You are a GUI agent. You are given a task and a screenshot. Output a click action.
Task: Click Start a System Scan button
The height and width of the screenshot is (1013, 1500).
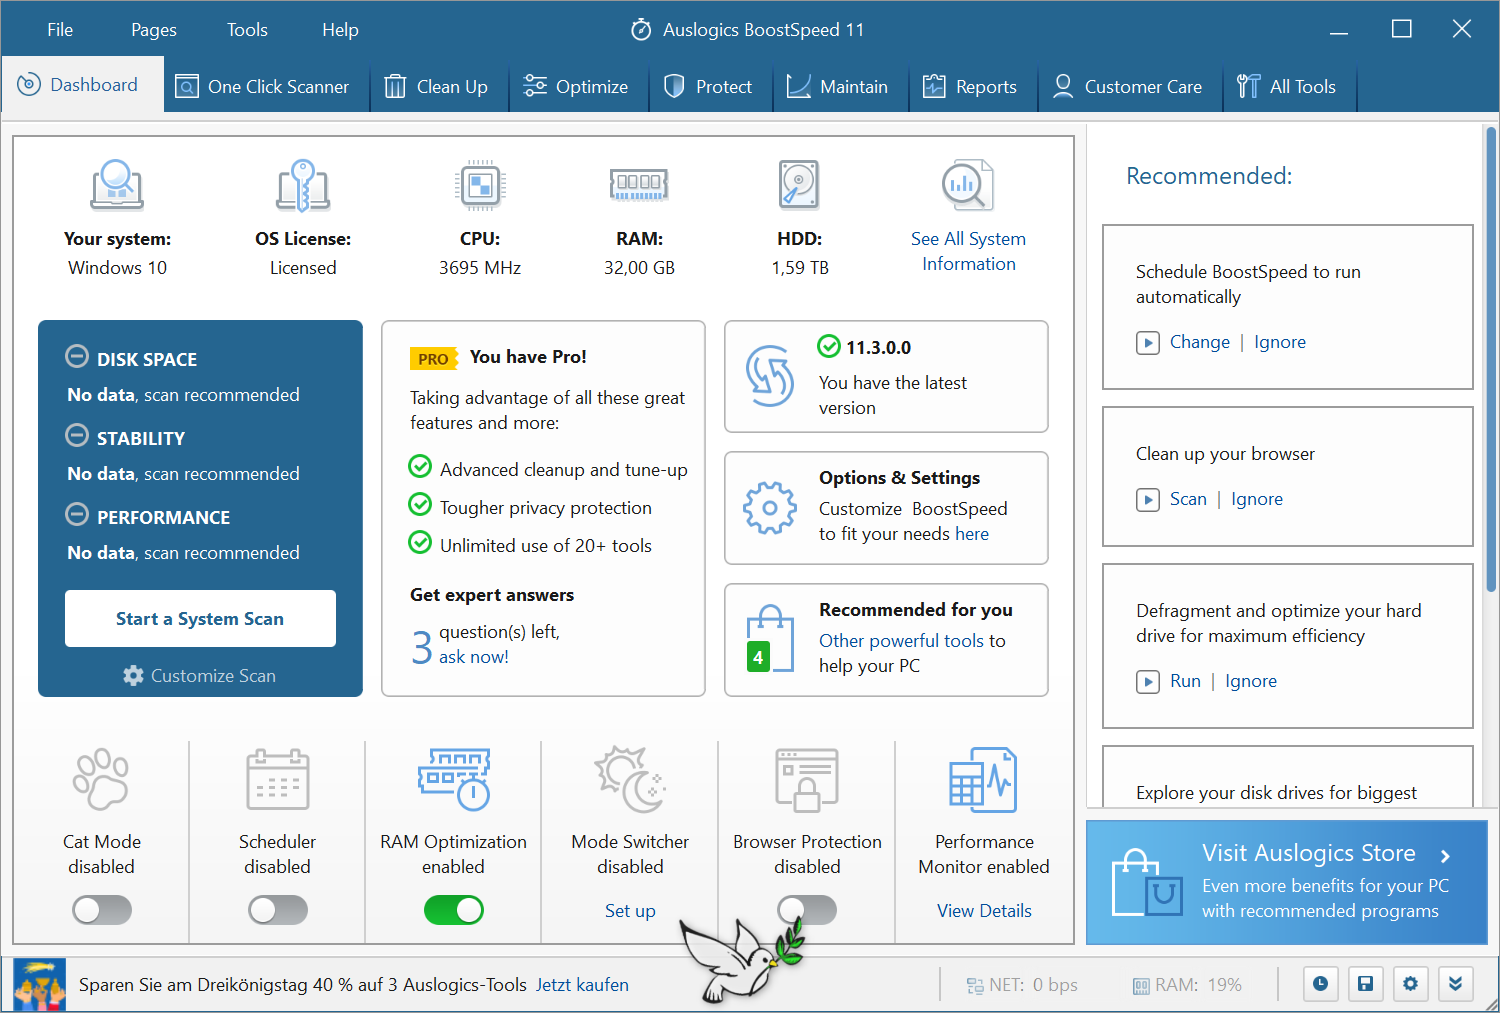200,619
